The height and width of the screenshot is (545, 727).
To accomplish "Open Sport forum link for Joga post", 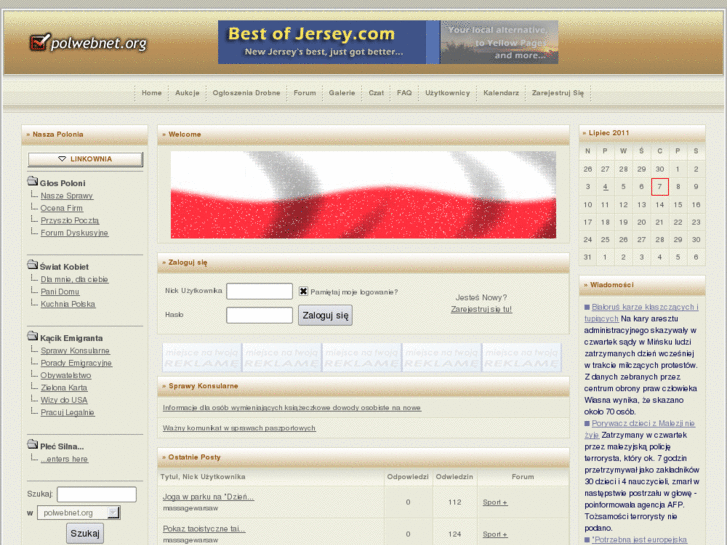I will coord(495,502).
